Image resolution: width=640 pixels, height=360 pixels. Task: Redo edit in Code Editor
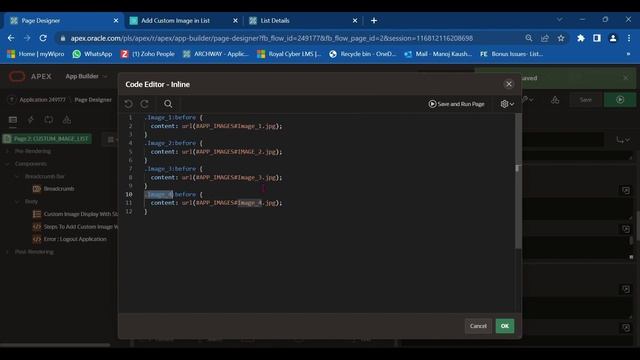pyautogui.click(x=144, y=104)
